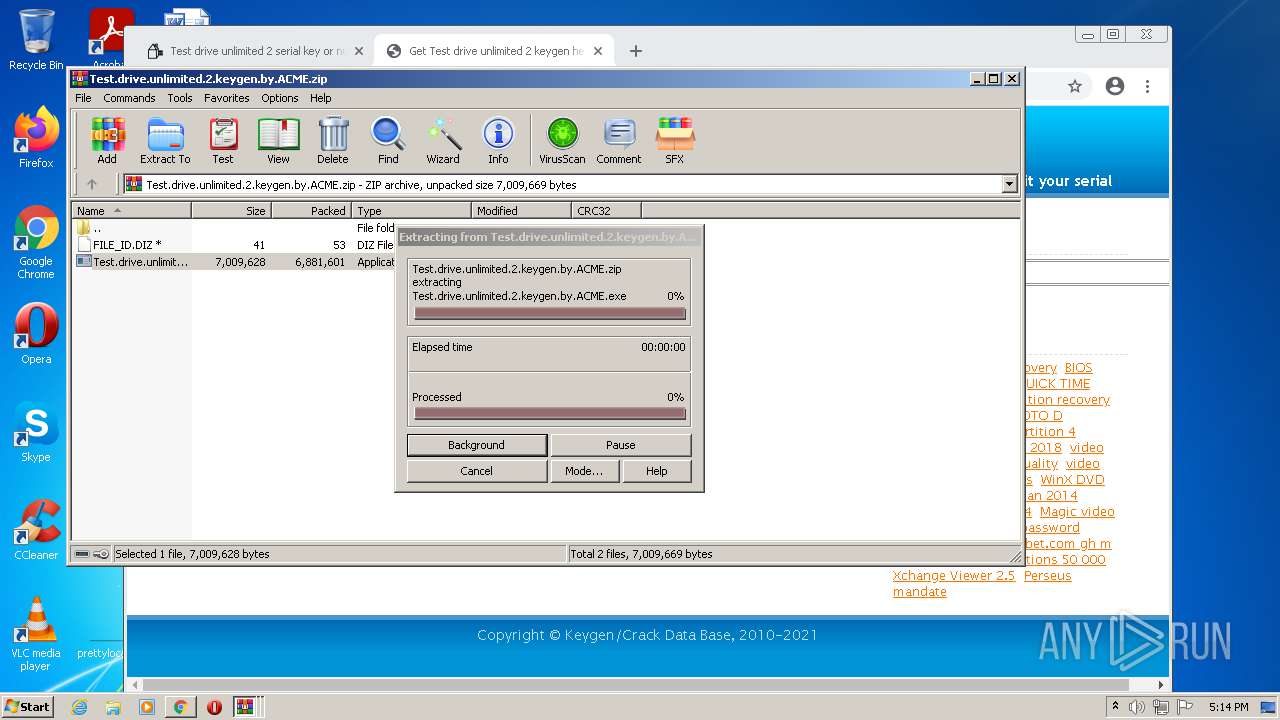Image resolution: width=1280 pixels, height=720 pixels.
Task: Open the VLC media player shortcut
Action: click(36, 634)
